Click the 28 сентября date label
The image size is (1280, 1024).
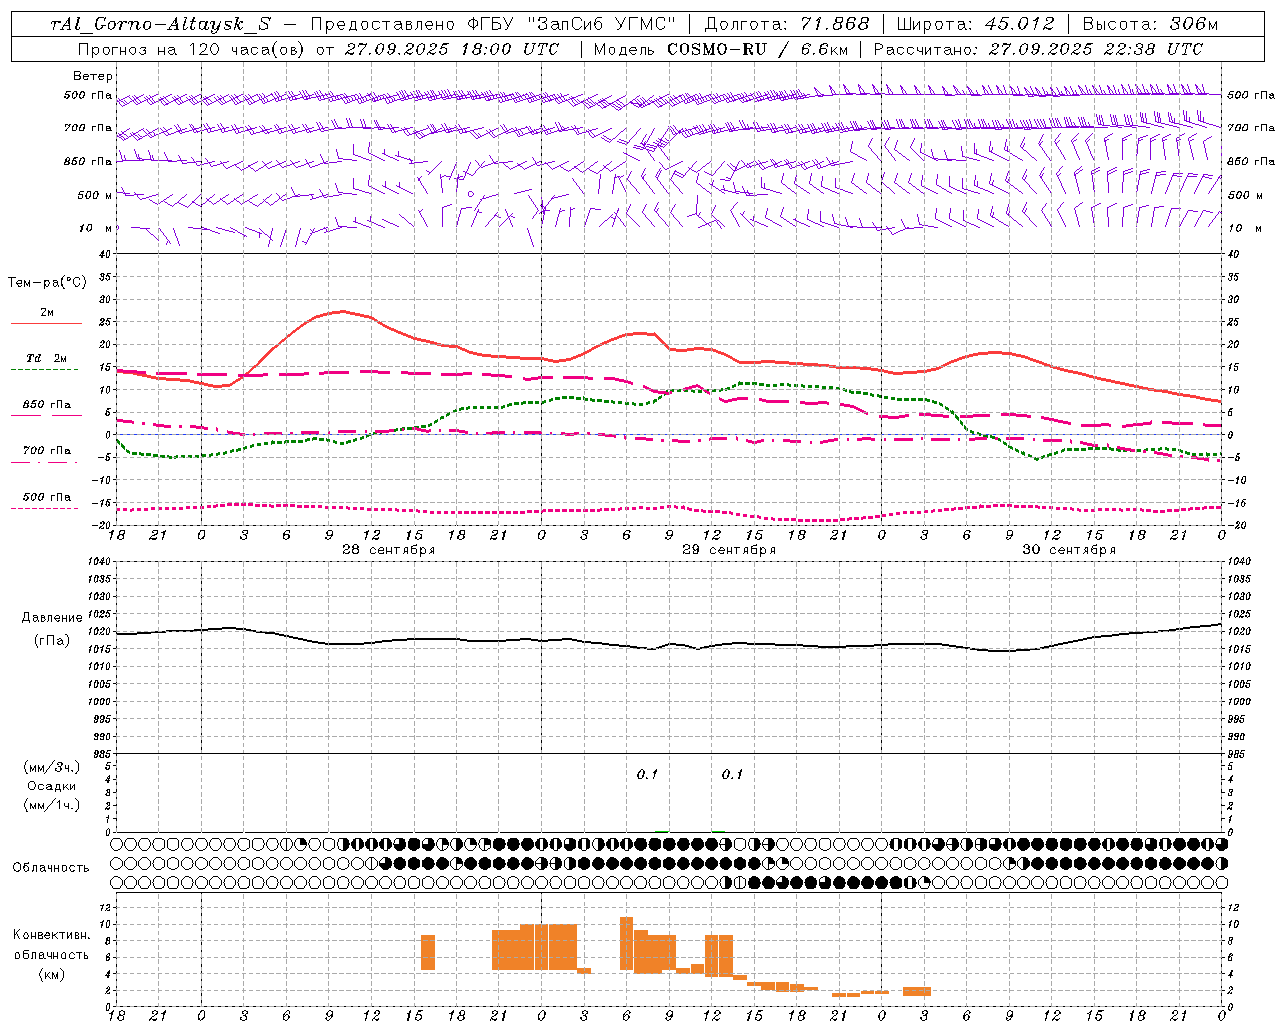tap(388, 550)
